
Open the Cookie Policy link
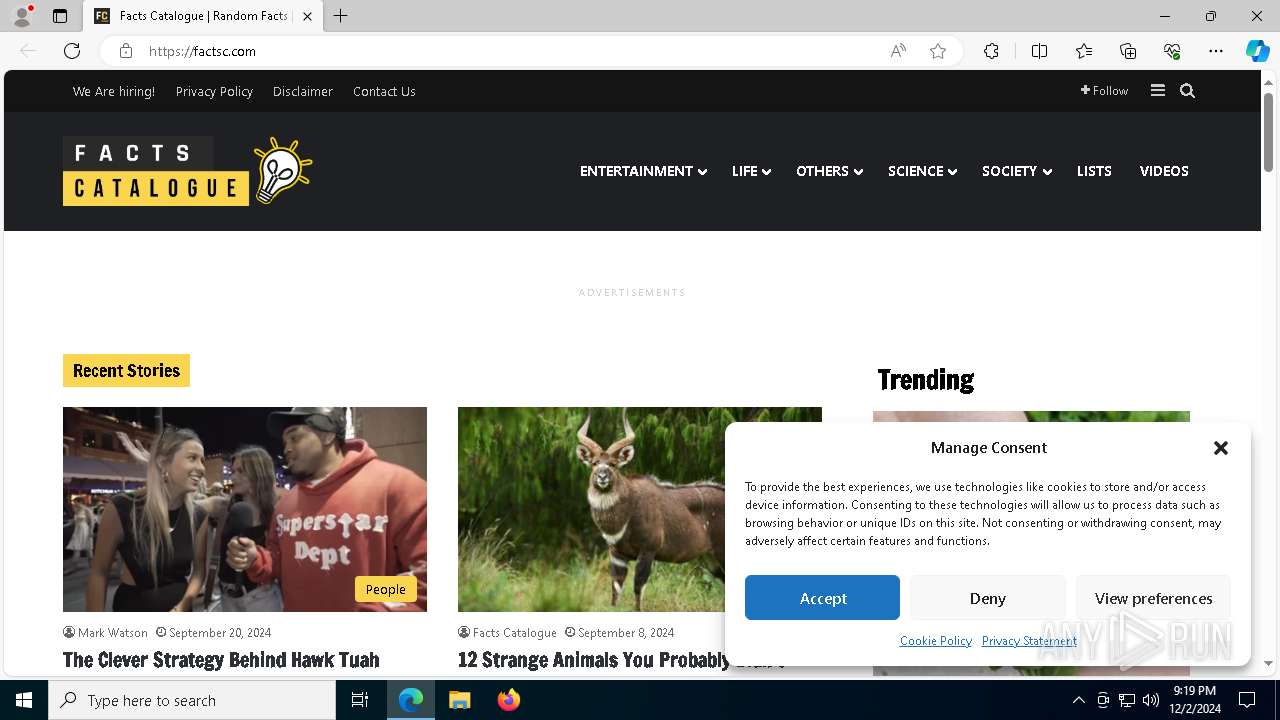point(935,641)
